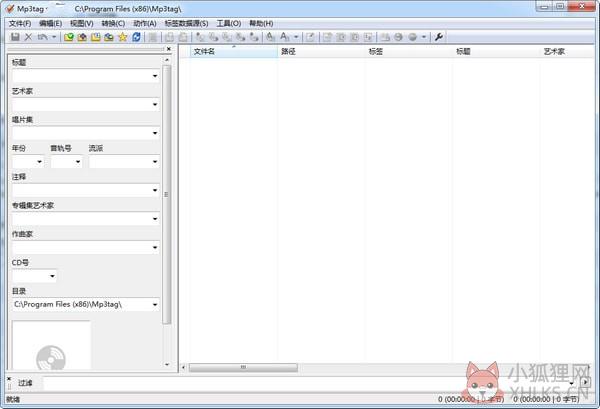Click the Copy tag icon
This screenshot has width=600, height=409.
[170, 37]
